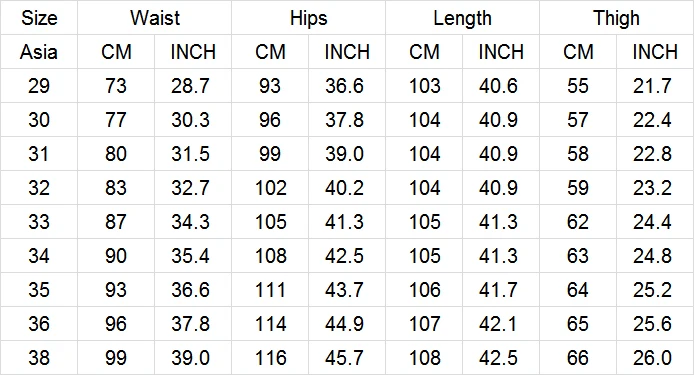Click hips CM value 102
This screenshot has width=694, height=375.
(270, 188)
